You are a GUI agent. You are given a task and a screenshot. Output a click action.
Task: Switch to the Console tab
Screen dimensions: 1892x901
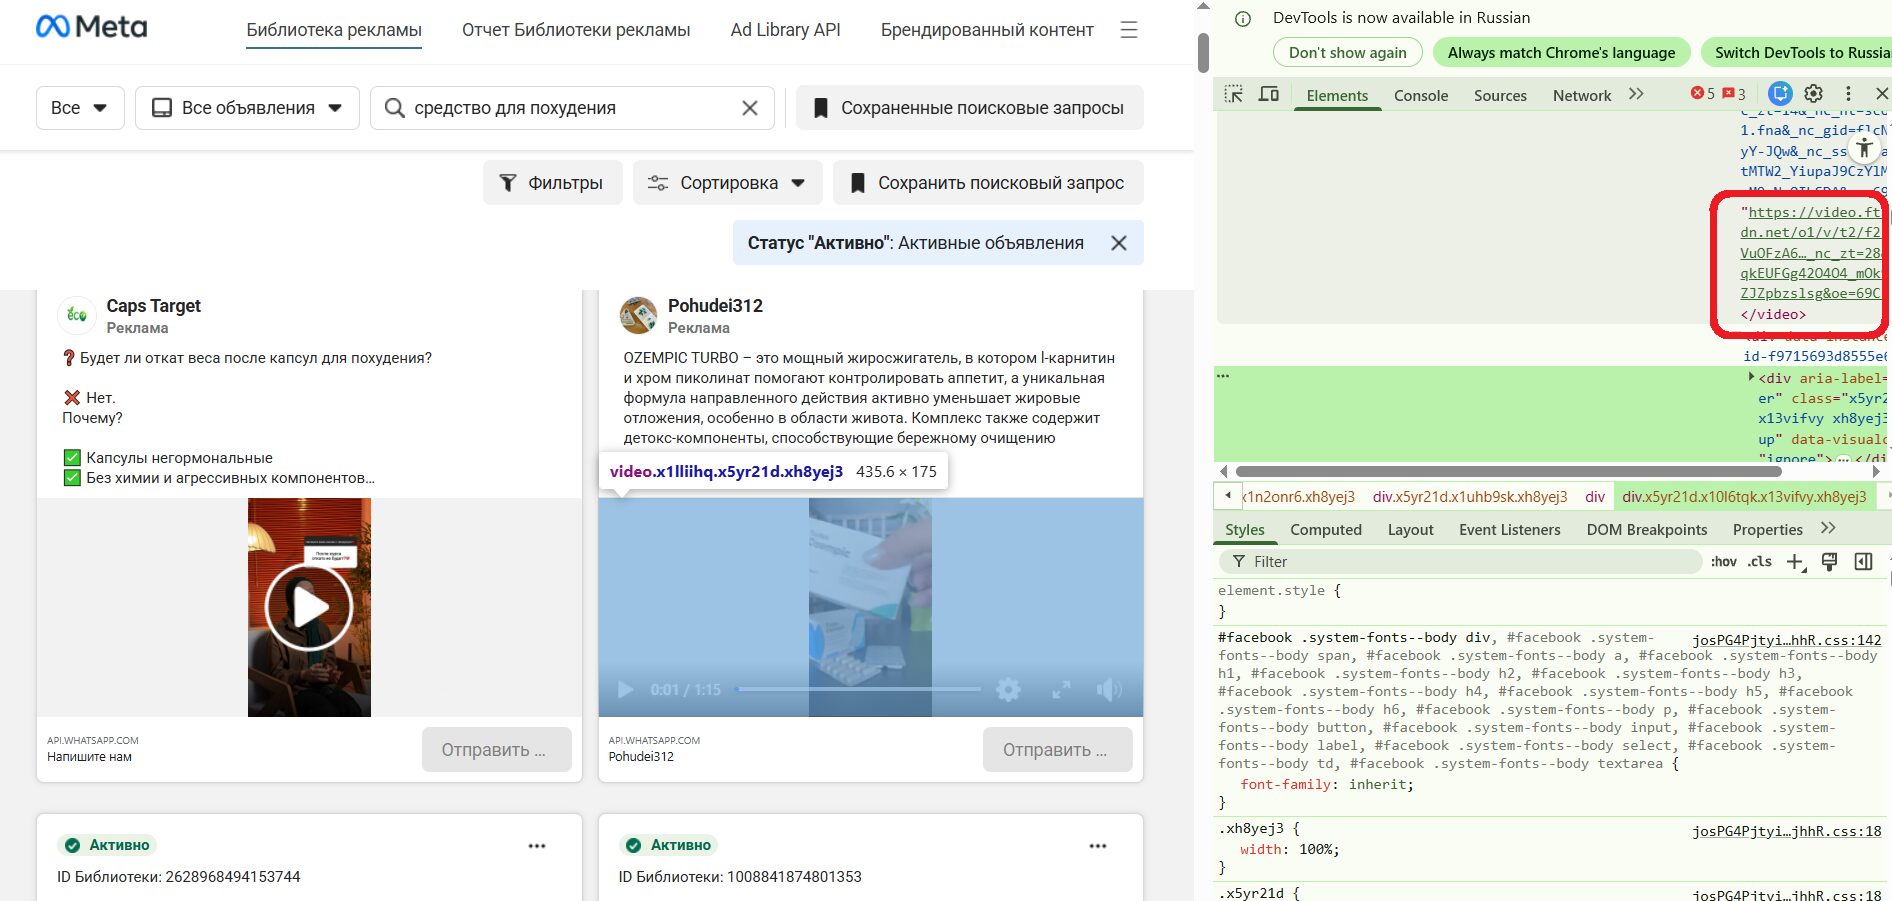coord(1420,96)
